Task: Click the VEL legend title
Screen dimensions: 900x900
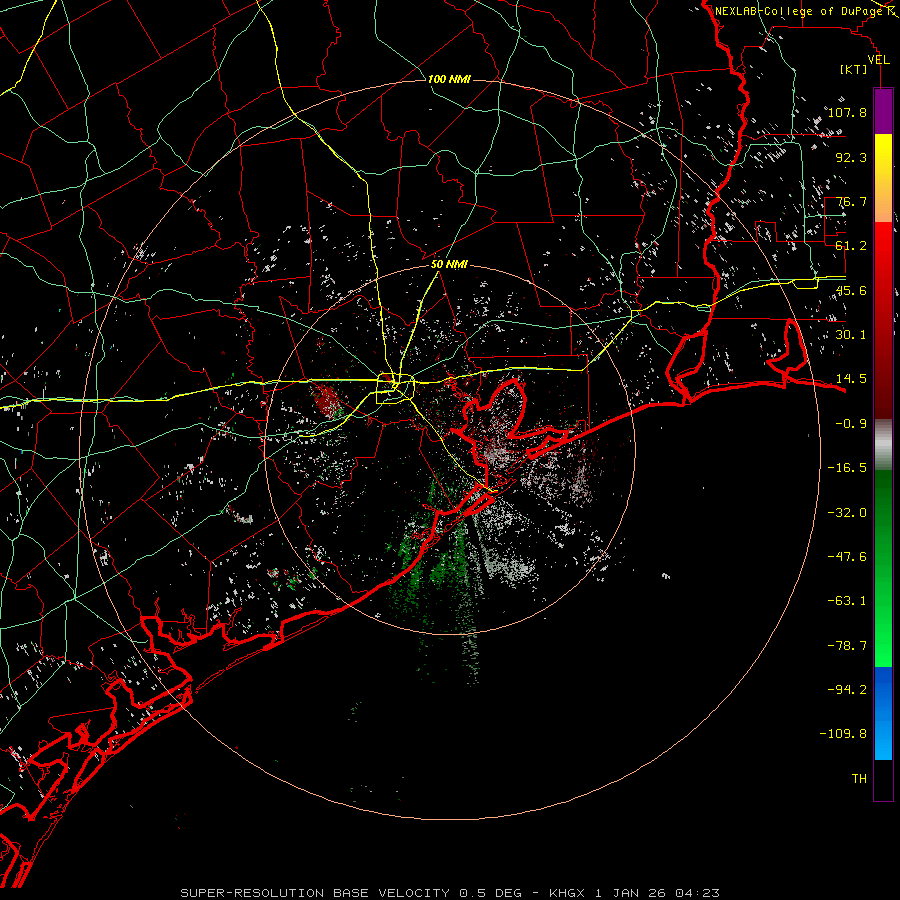Action: coord(879,60)
